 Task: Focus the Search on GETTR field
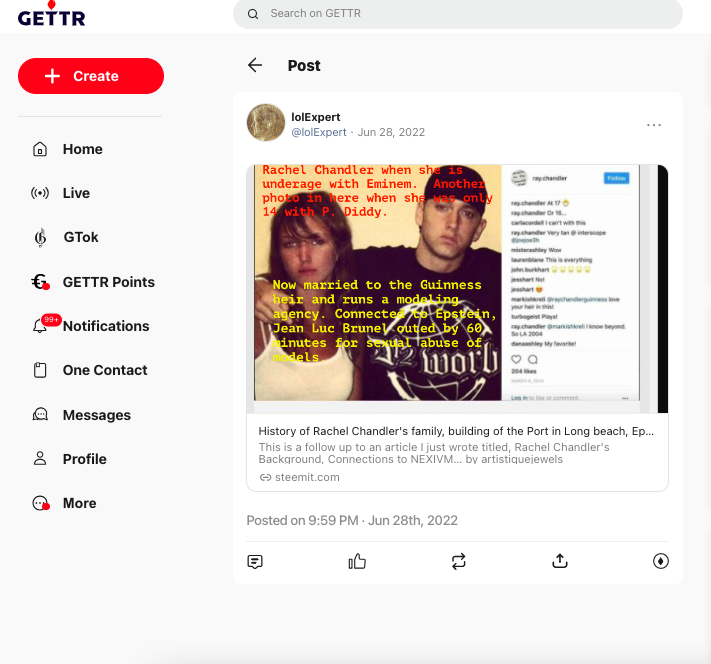coord(458,14)
